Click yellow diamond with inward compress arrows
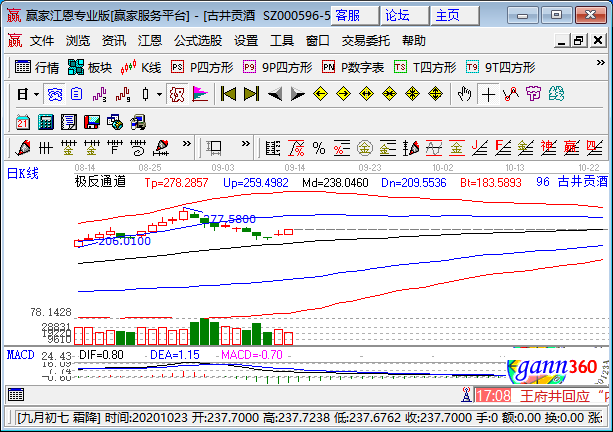Viewport: 613px width, 432px height. (x=389, y=94)
